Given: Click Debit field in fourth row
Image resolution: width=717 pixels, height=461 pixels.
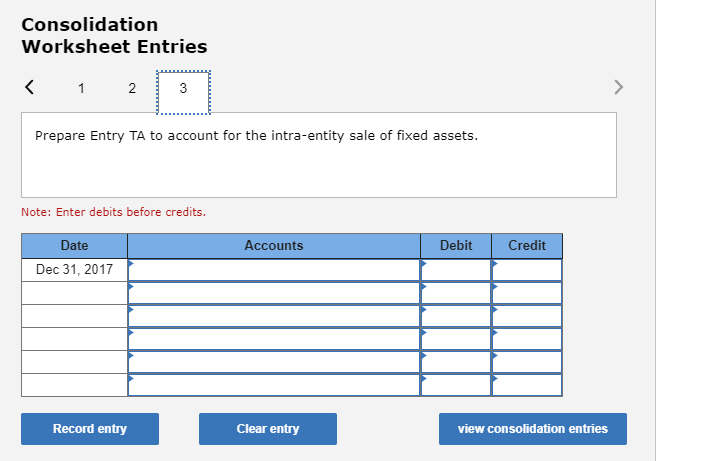Looking at the screenshot, I should pos(456,339).
